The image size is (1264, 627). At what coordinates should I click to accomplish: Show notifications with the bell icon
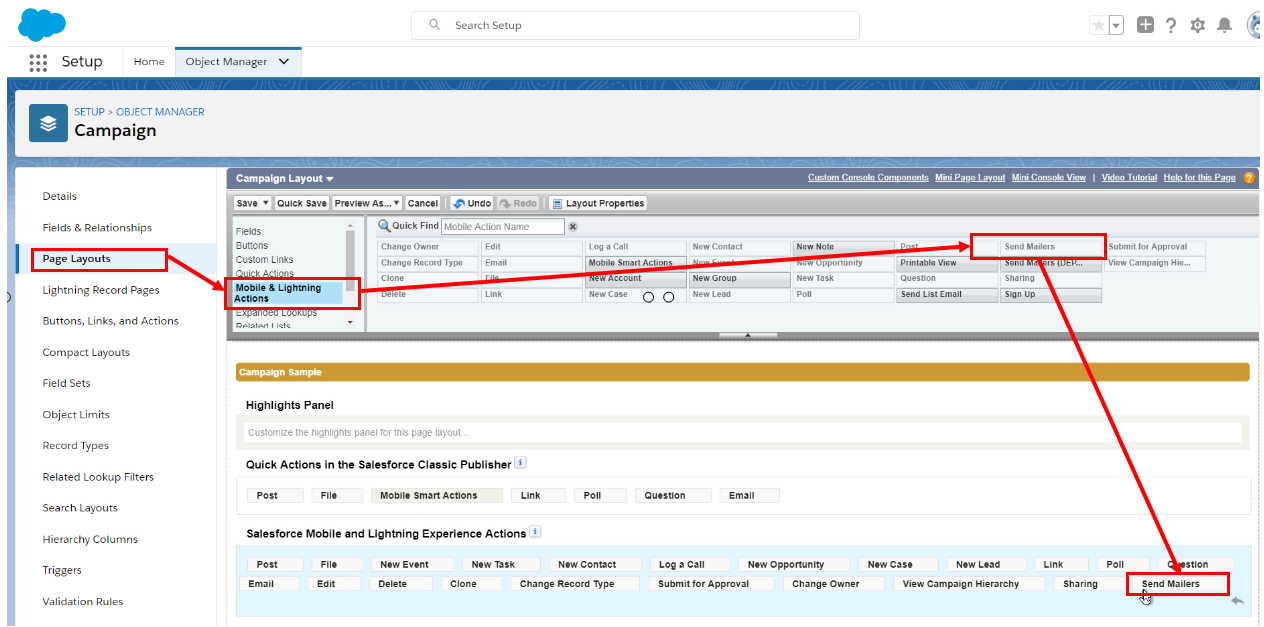coord(1224,25)
